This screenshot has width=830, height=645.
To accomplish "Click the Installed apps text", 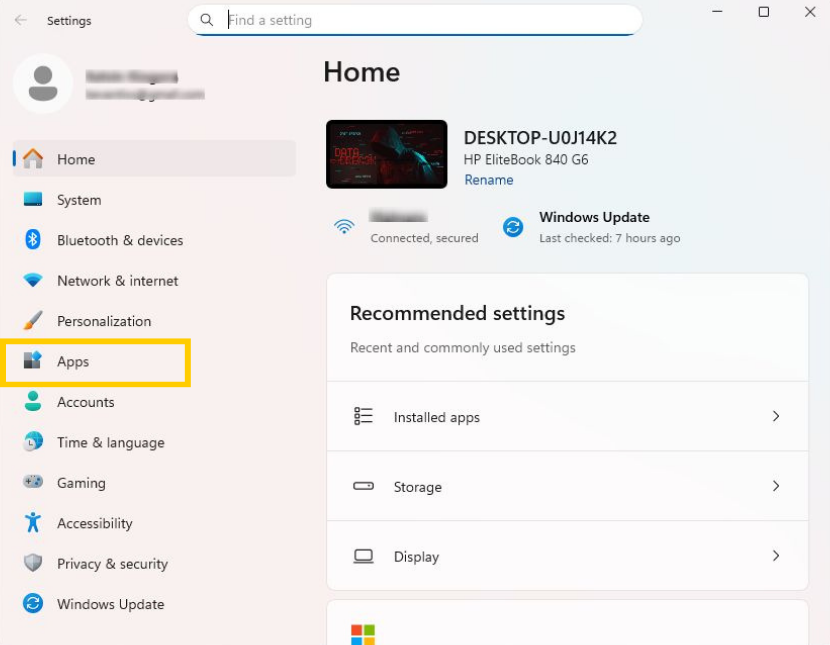I will coord(437,417).
